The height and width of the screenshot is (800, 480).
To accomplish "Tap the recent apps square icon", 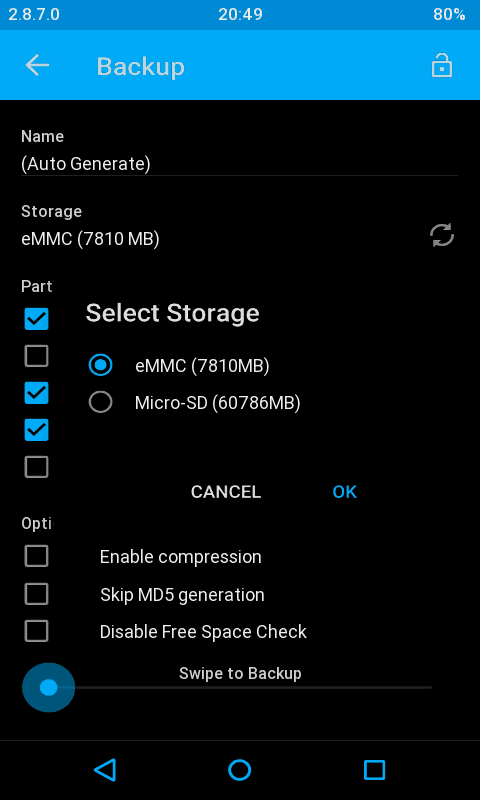I will click(374, 770).
